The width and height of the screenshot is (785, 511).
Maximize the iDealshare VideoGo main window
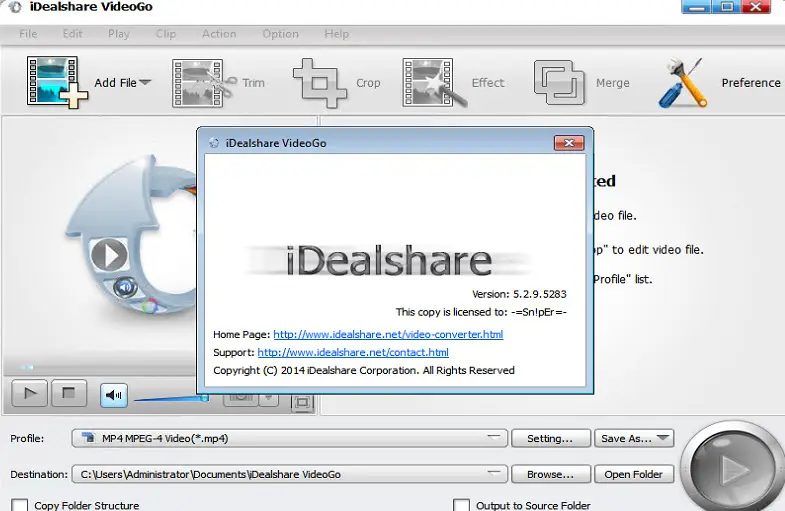(726, 7)
